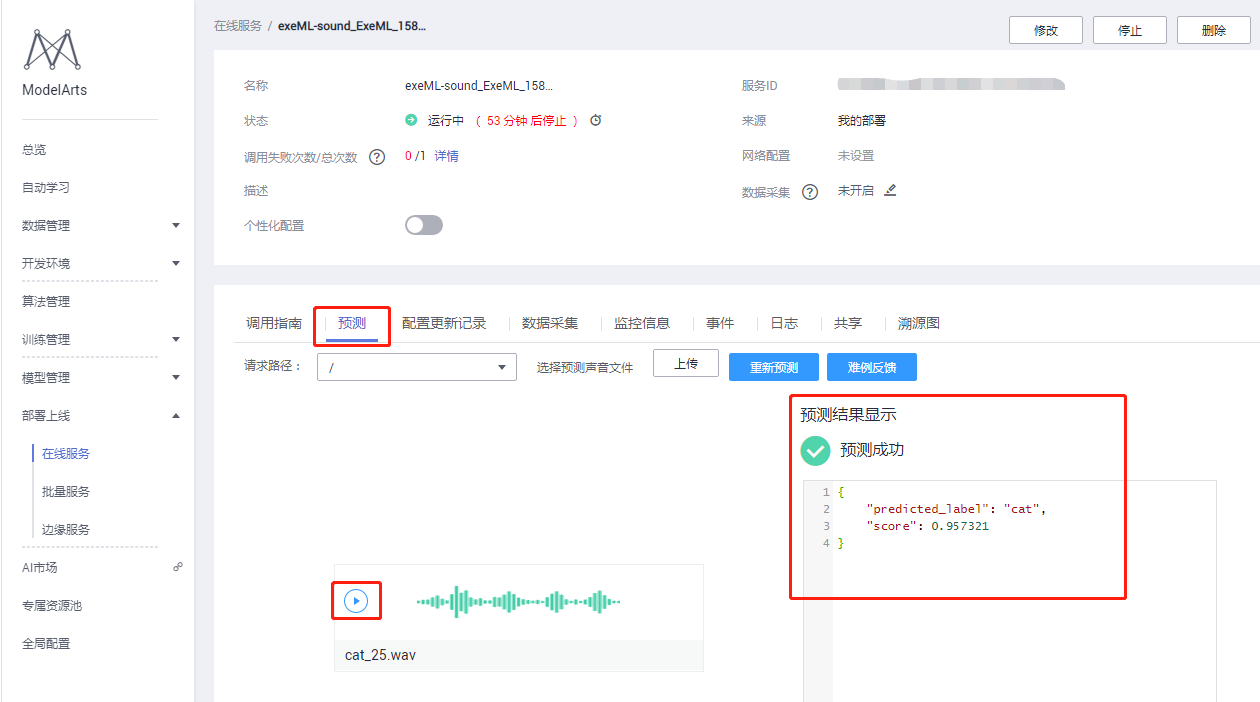The image size is (1260, 702).
Task: Stop the service using 停止 button
Action: (1129, 30)
